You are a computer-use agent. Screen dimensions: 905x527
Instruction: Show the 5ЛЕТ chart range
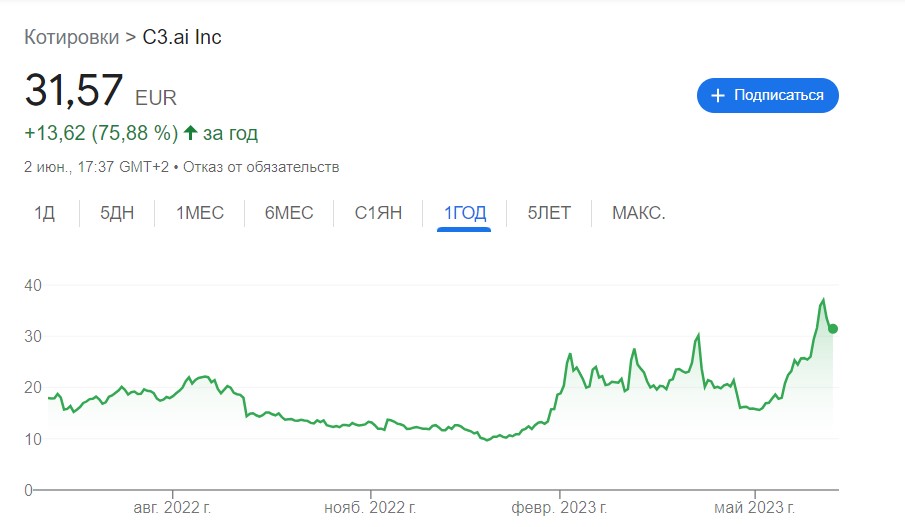(549, 212)
